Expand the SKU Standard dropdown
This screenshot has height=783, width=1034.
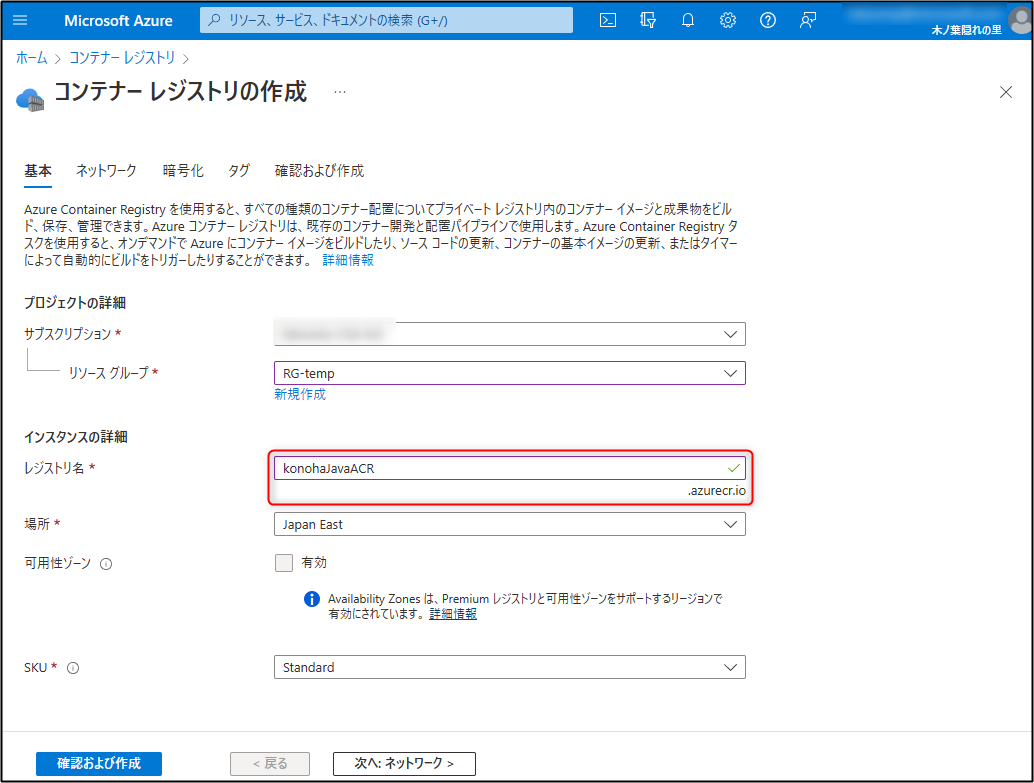pyautogui.click(x=510, y=667)
